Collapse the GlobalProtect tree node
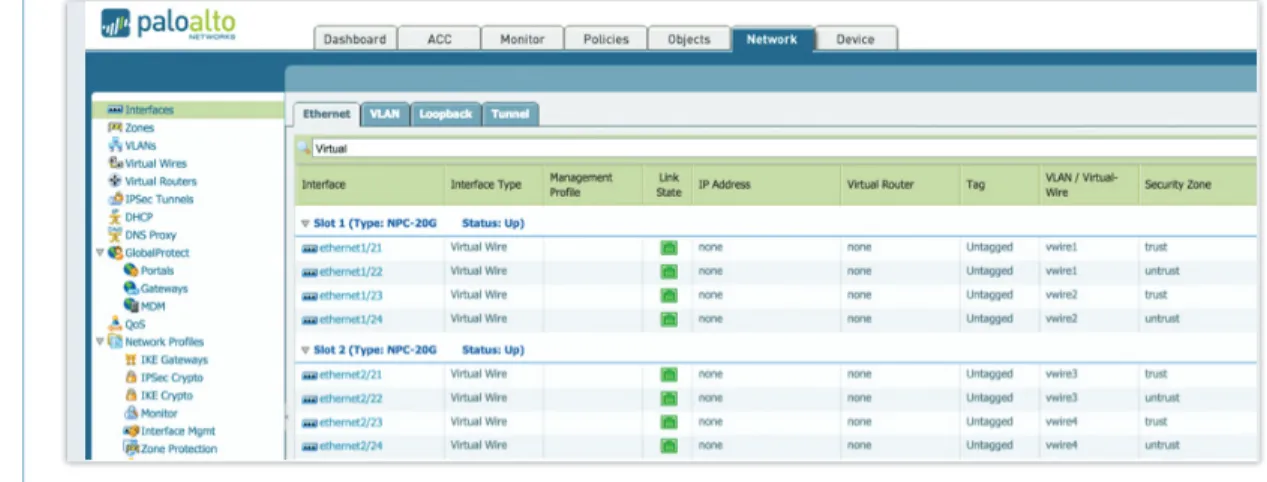1267x482 pixels. 100,253
